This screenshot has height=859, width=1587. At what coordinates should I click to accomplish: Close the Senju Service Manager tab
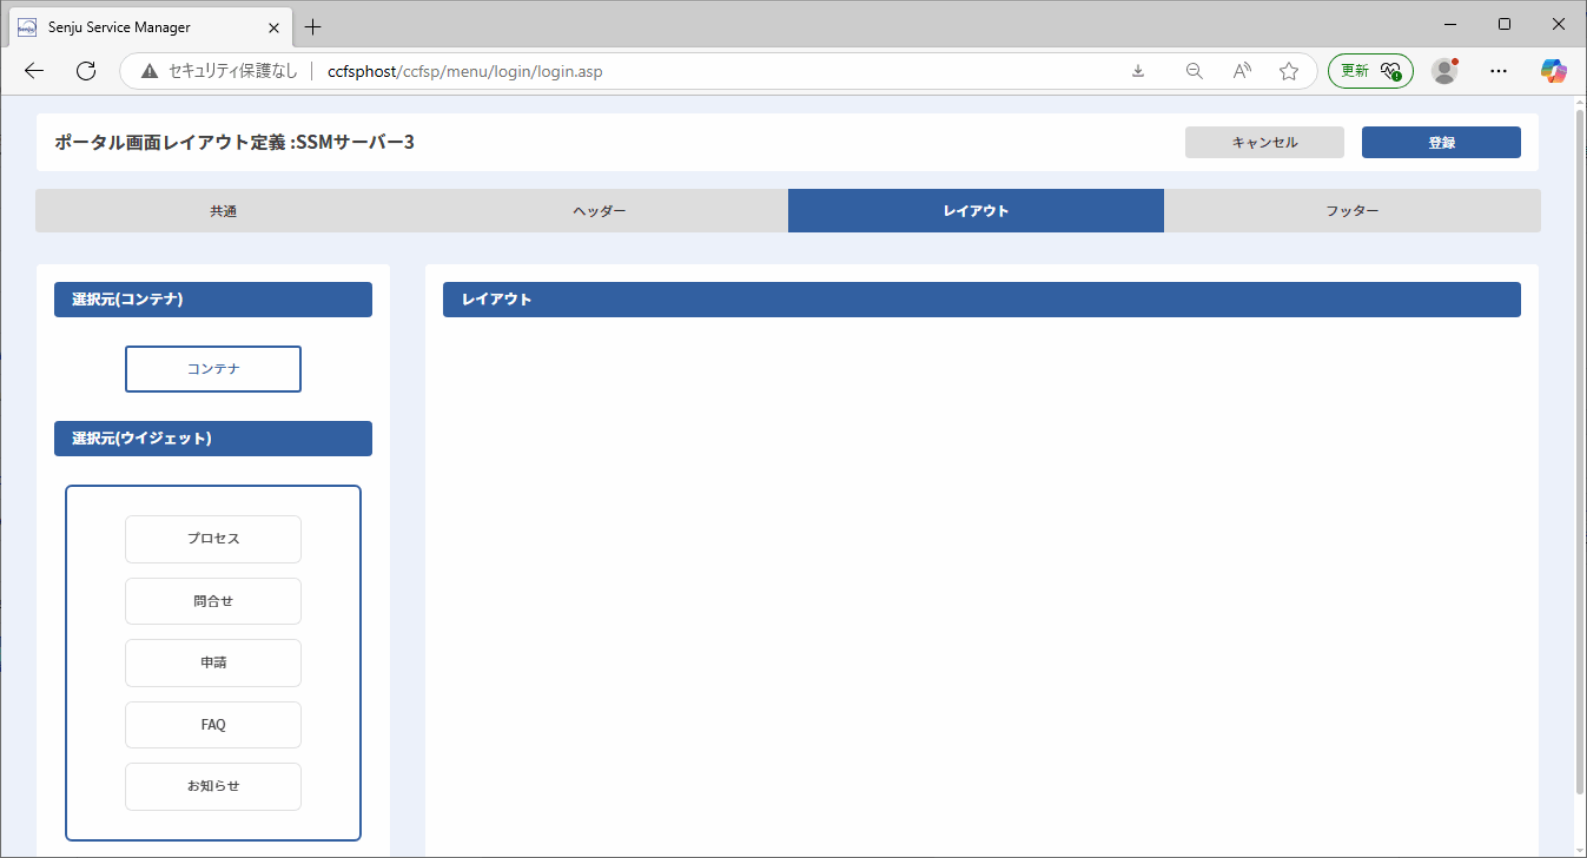click(x=273, y=28)
